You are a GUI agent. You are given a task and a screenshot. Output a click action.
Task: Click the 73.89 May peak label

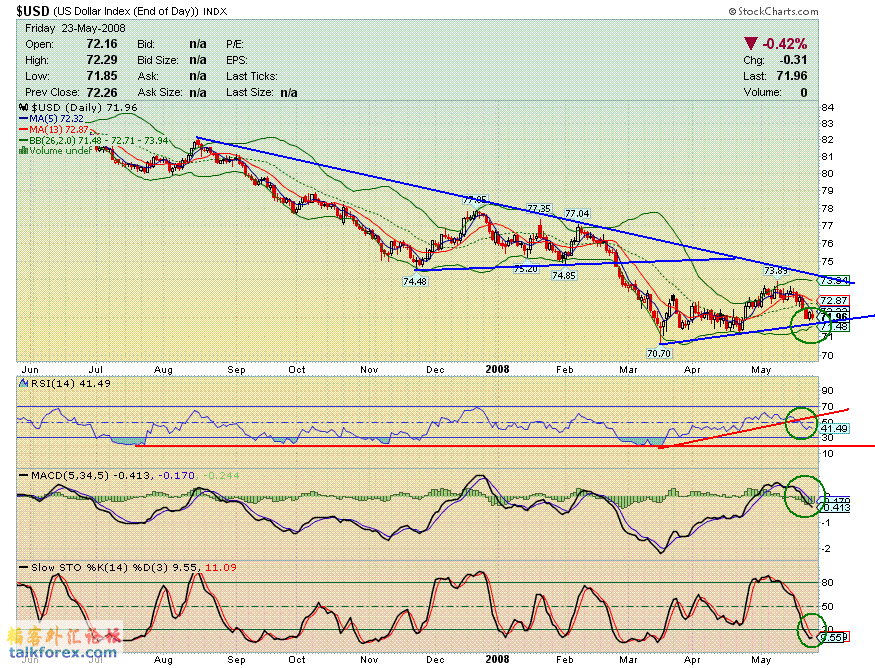click(x=776, y=271)
